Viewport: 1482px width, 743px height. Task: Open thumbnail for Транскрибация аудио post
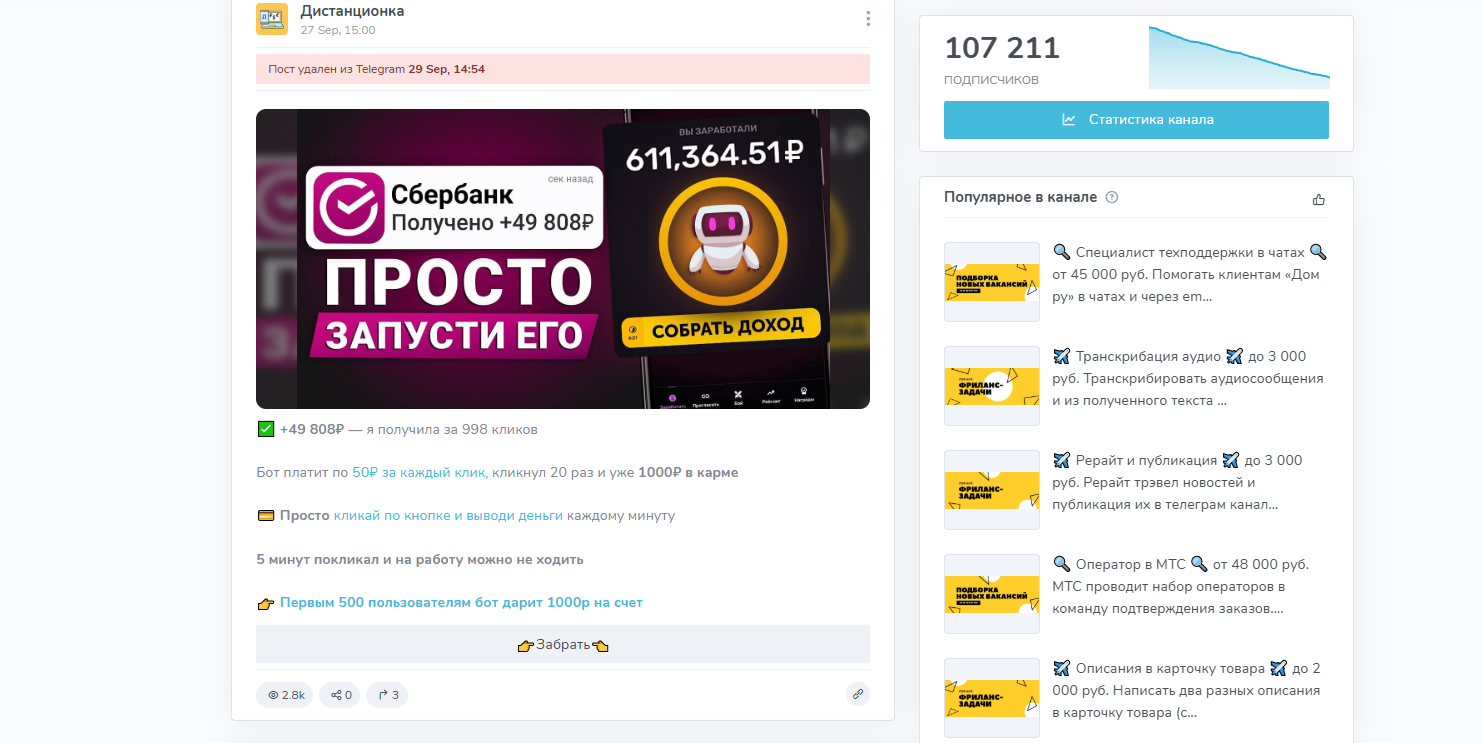click(991, 386)
